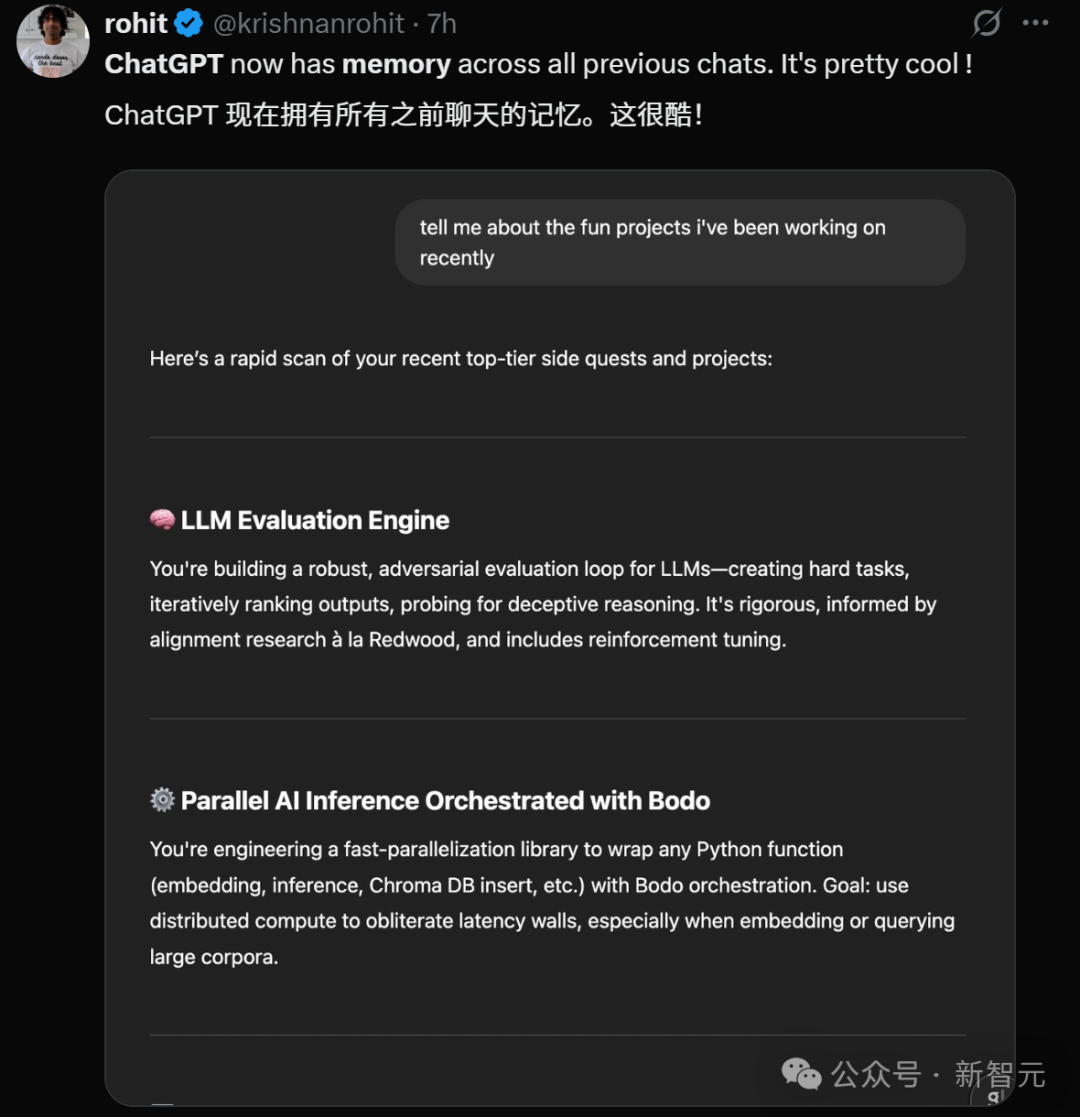This screenshot has height=1117, width=1080.
Task: Click the English tweet text about memory
Action: (539, 64)
